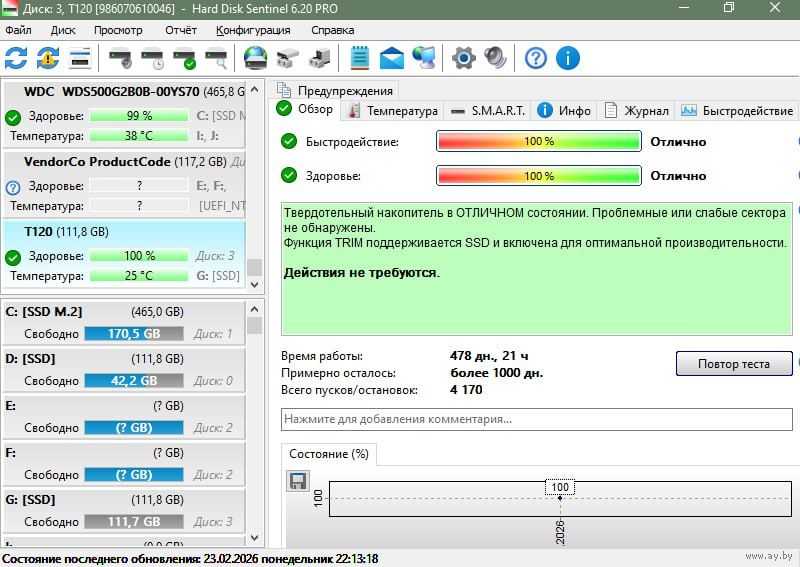This screenshot has height=567, width=800.
Task: Save the graph using floppy icon
Action: coord(297,482)
